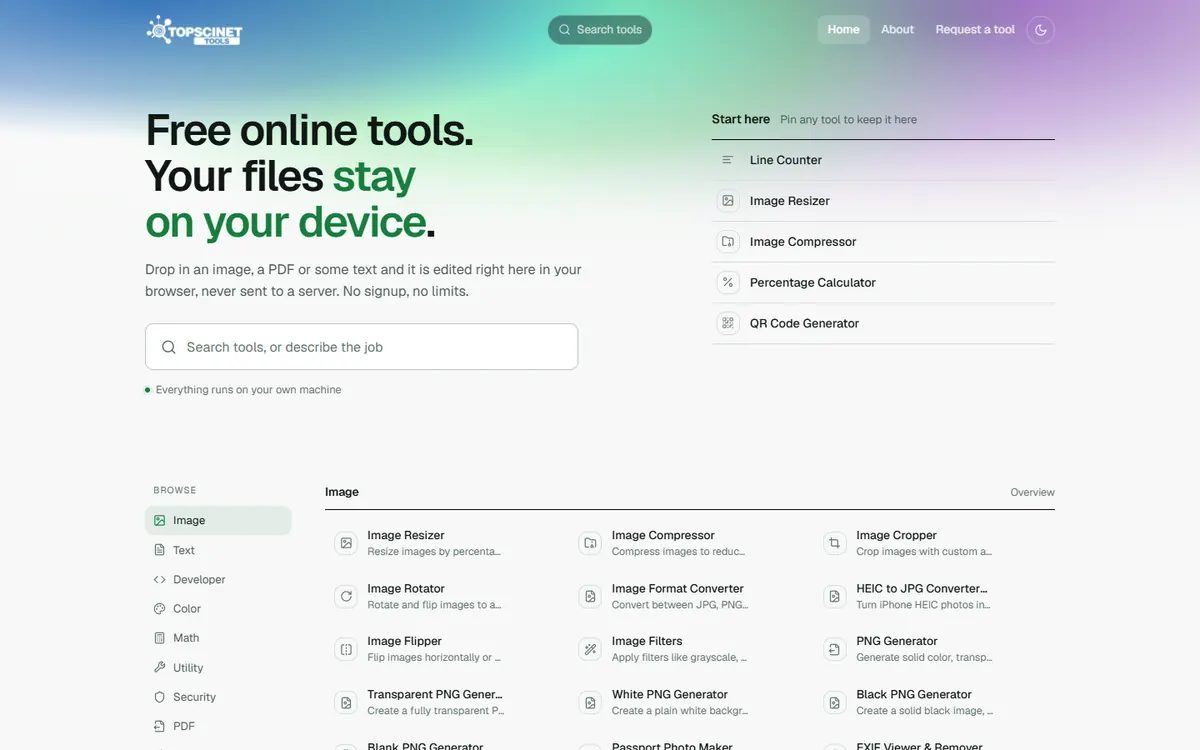Click the HEIC to JPG Converter icon
1200x750 pixels.
coord(835,596)
